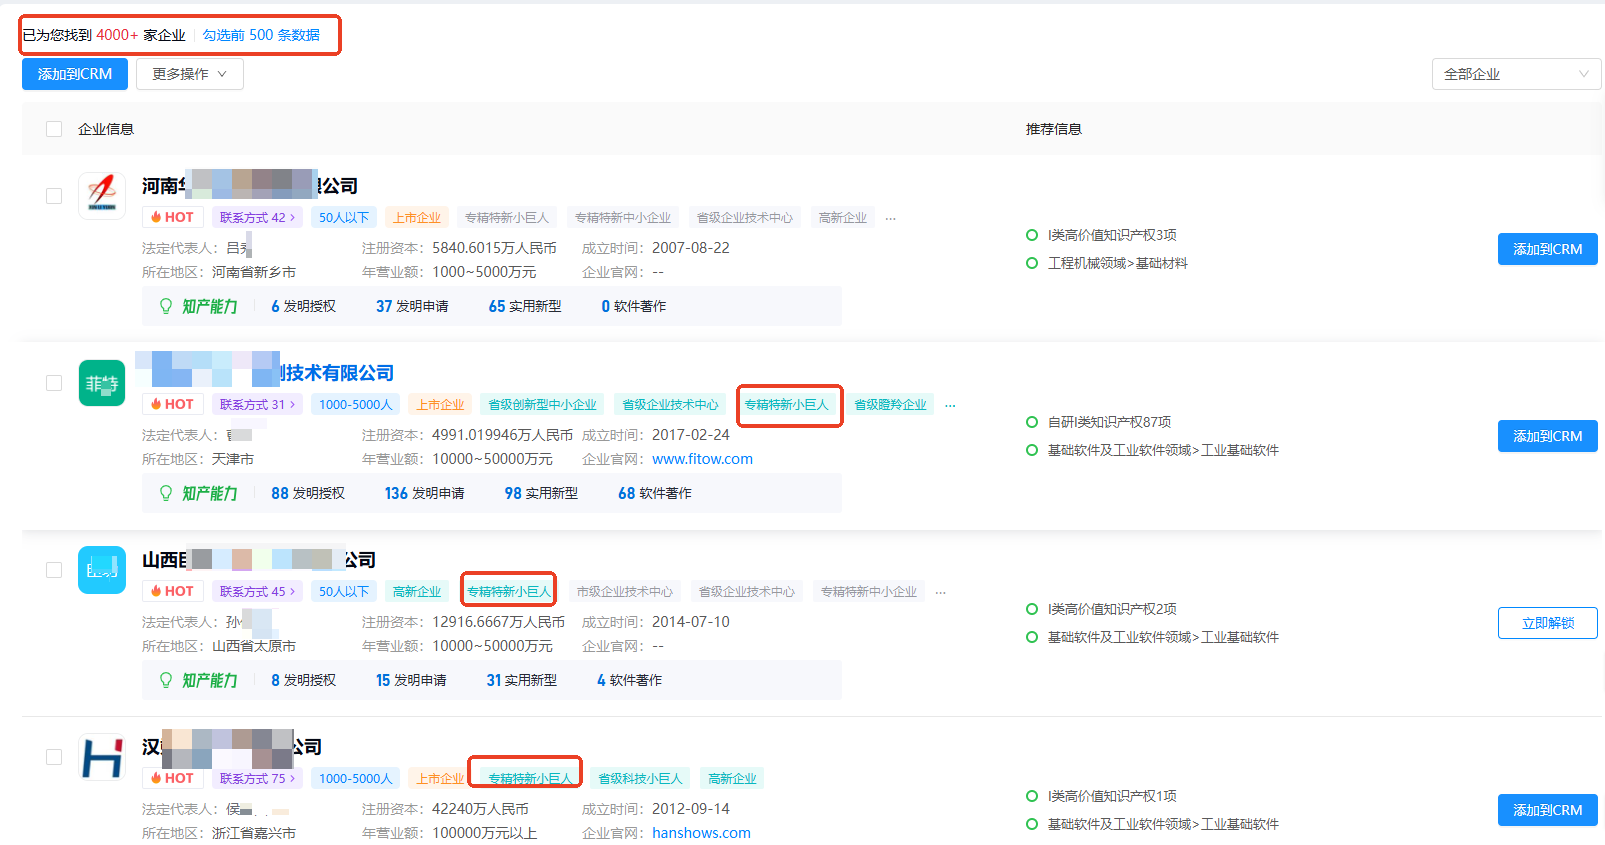Click the ellipsis after 高新企业 tag in first row
Image resolution: width=1605 pixels, height=845 pixels.
(x=890, y=218)
